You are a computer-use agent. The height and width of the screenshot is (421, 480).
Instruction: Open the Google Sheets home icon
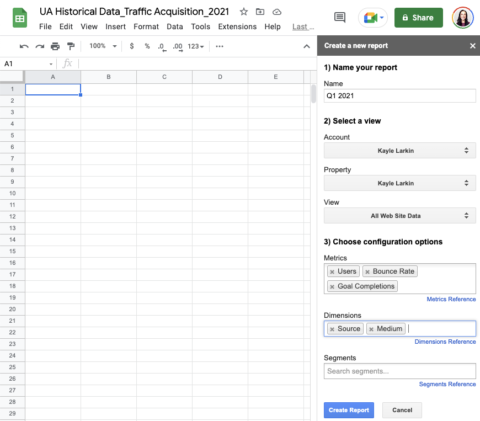[20, 18]
